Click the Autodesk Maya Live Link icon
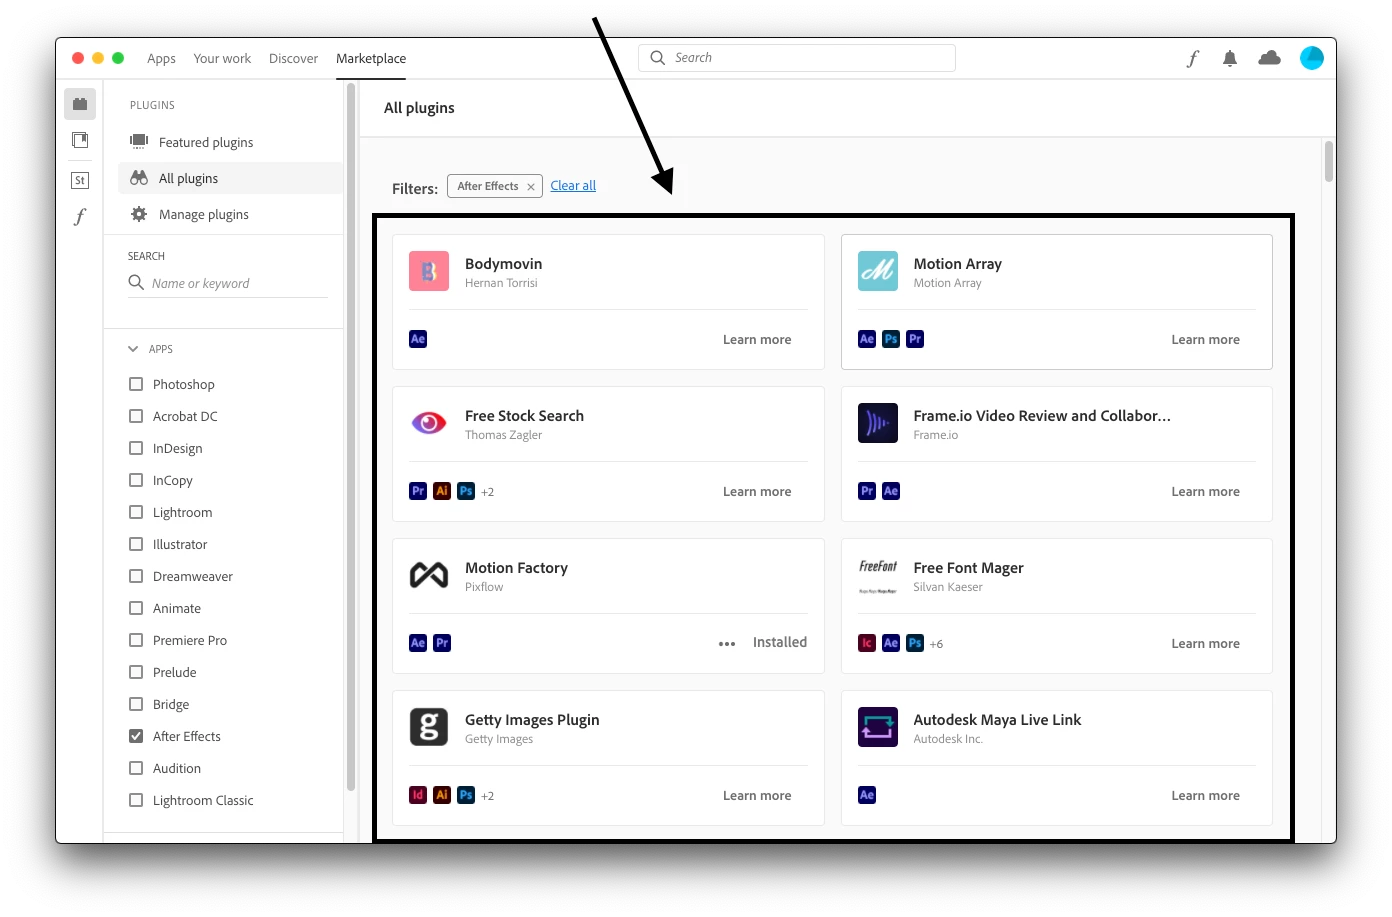Viewport: 1392px width, 917px height. click(878, 727)
